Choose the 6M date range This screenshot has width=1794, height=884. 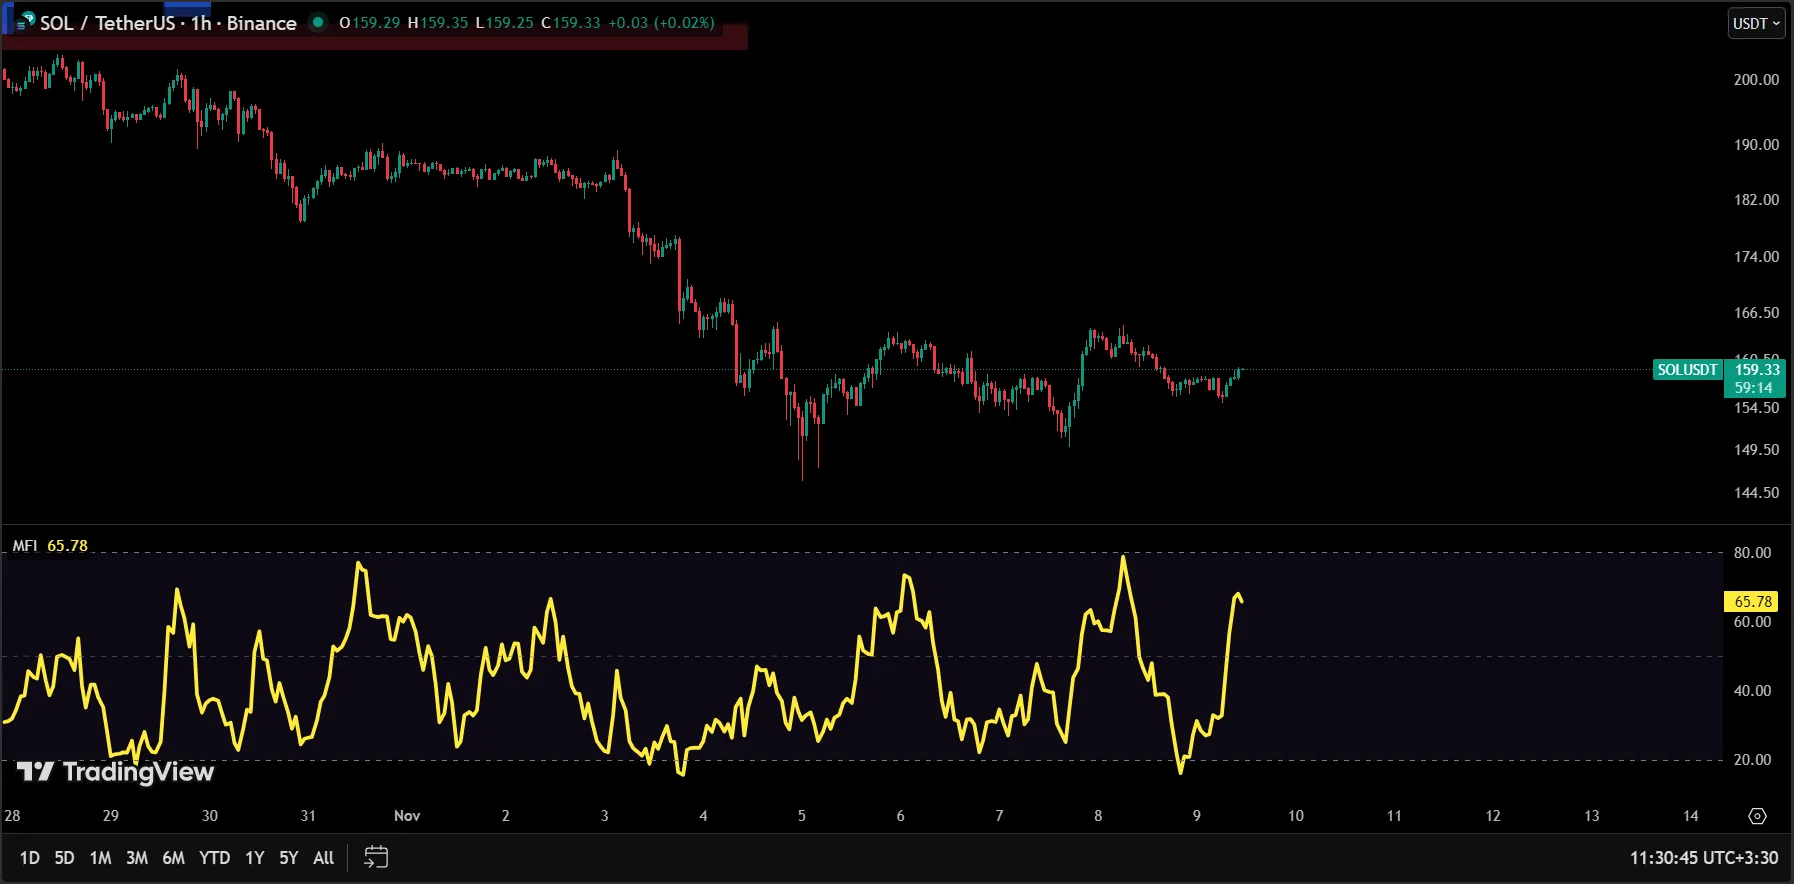[173, 858]
